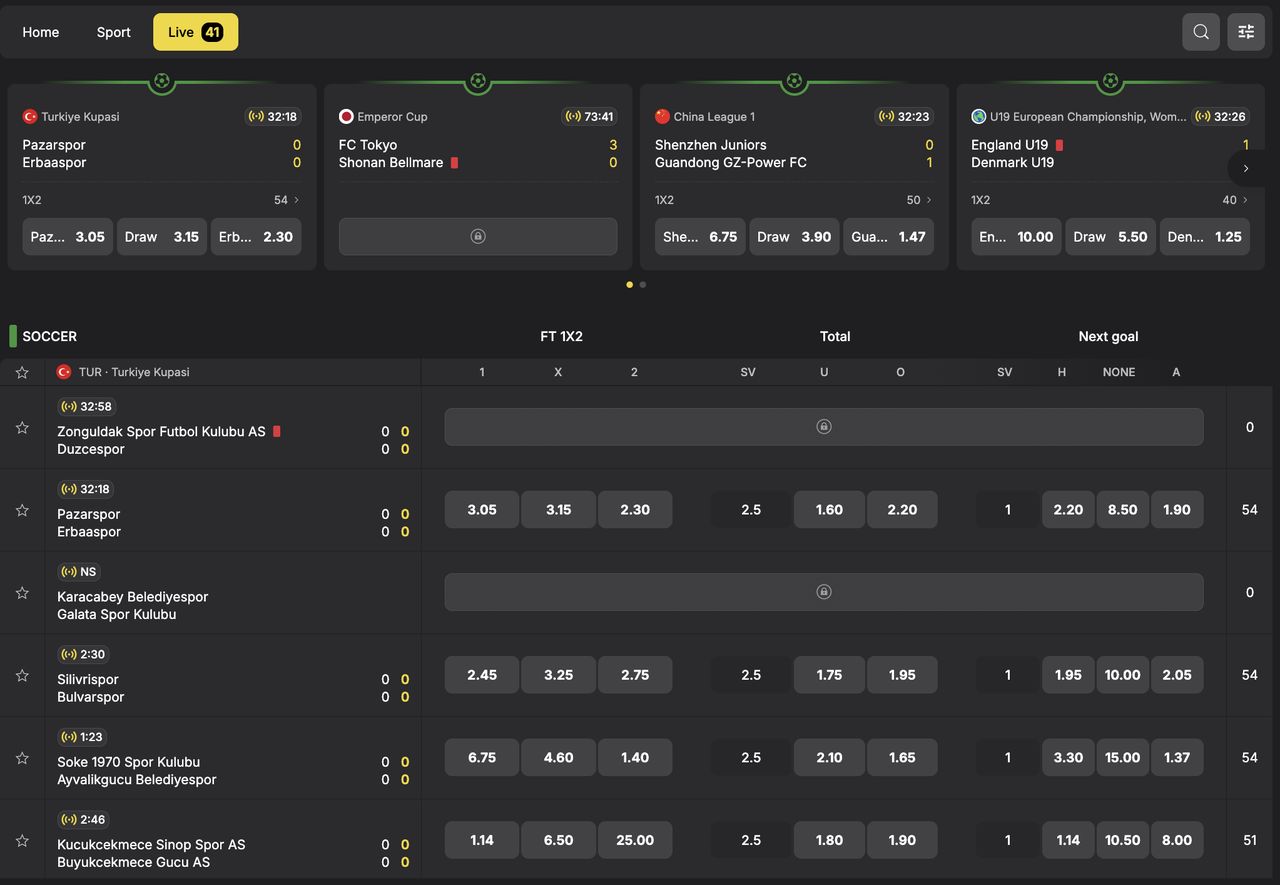Screen dimensions: 1280x885
Task: Click soccer ball icon above Emperor Cup card
Action: [478, 81]
